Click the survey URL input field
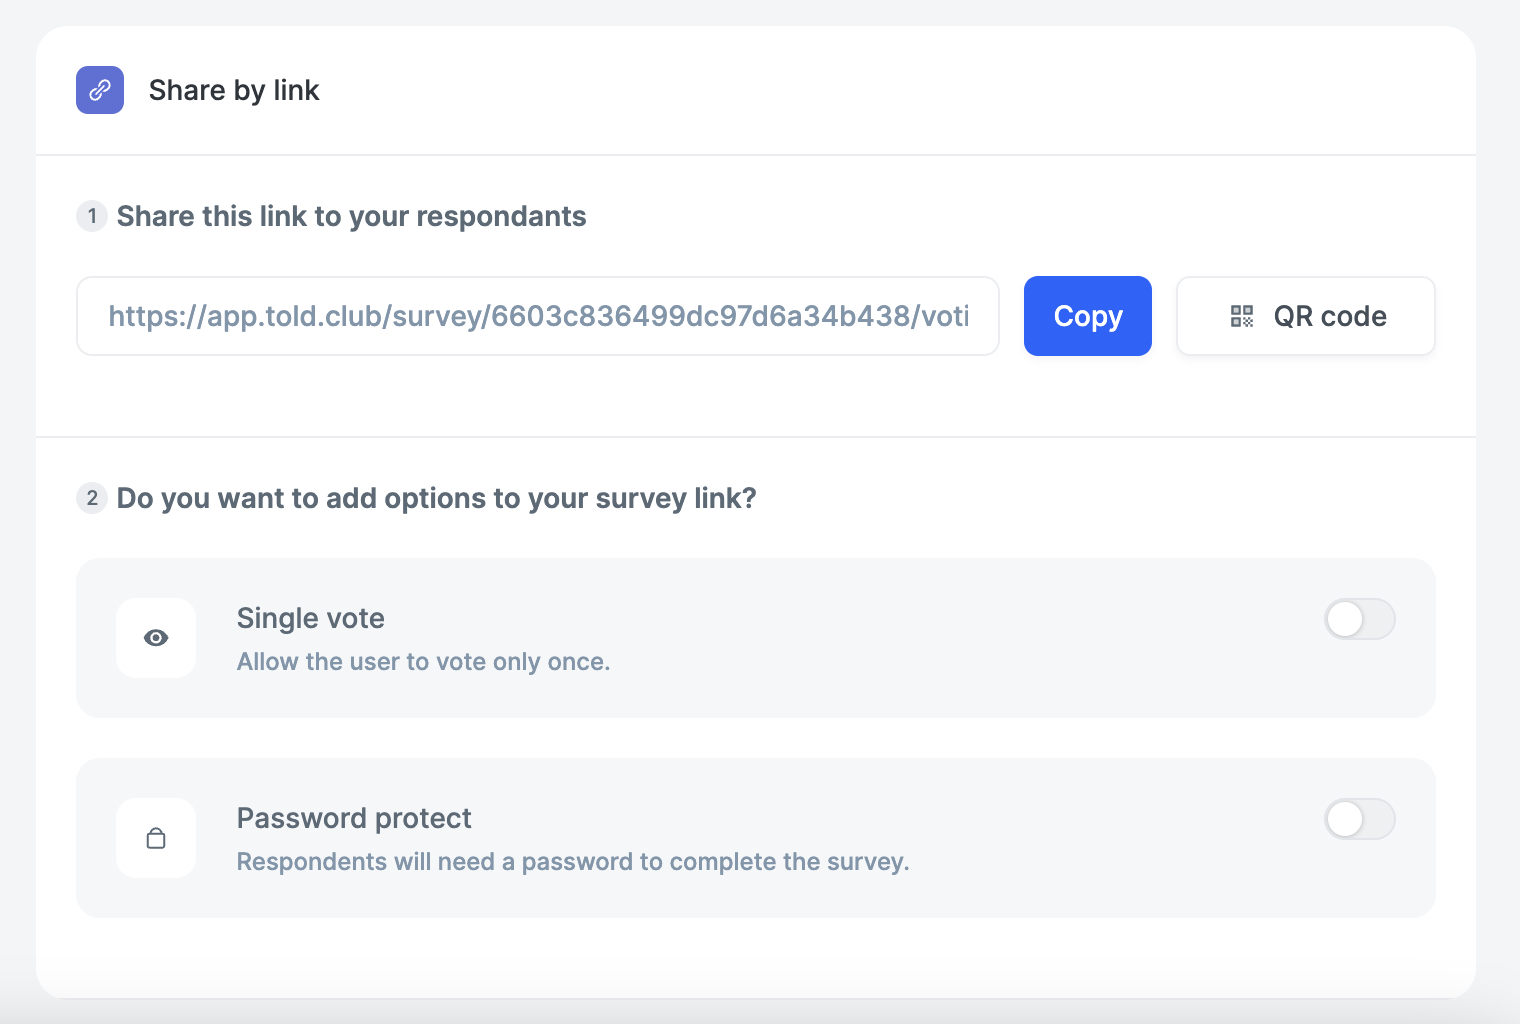The width and height of the screenshot is (1520, 1024). 538,316
